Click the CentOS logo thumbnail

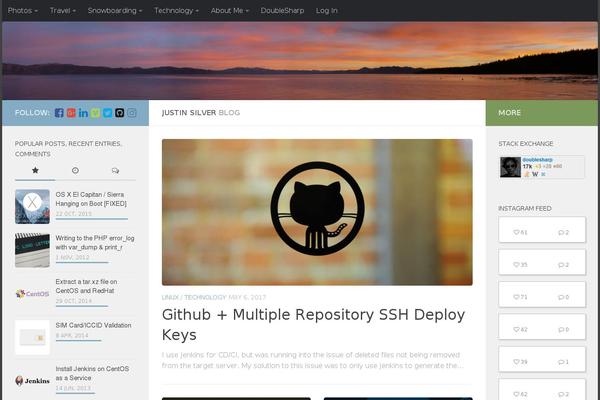coord(33,294)
